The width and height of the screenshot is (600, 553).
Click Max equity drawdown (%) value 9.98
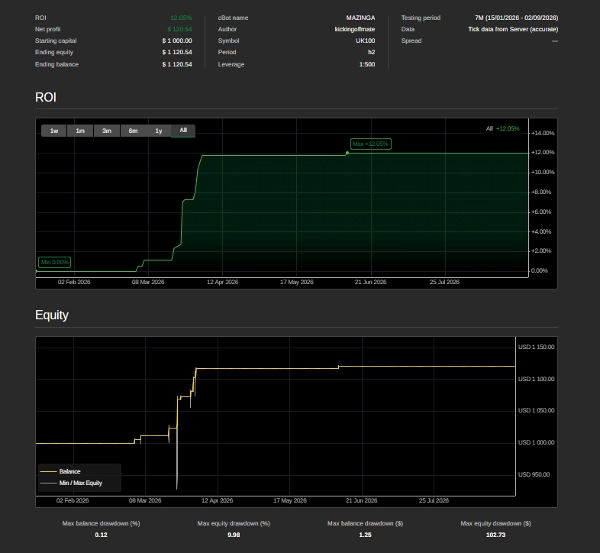234,535
